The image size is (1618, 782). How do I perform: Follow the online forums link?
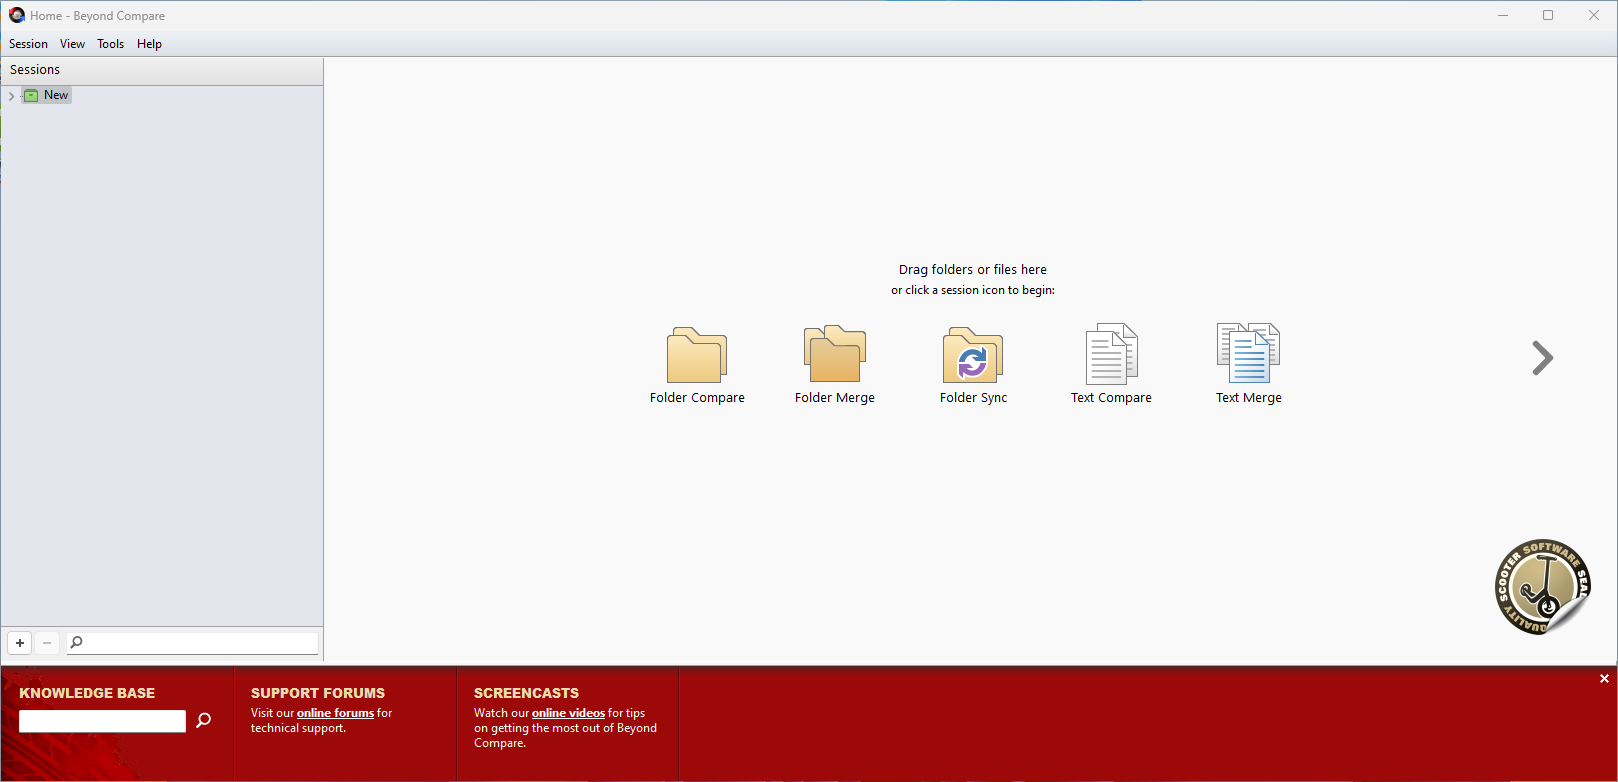335,713
